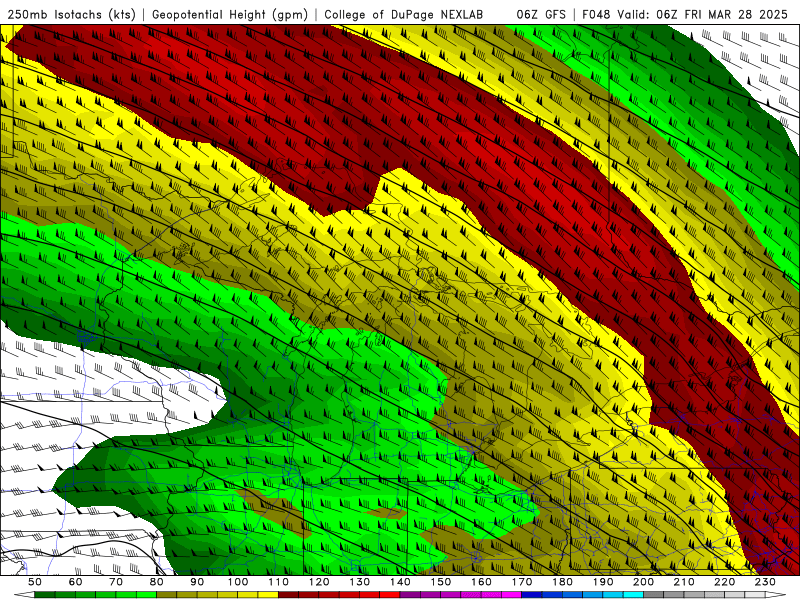Click the 'Geopotential Height (gpm)' header label
This screenshot has width=800, height=600.
pyautogui.click(x=230, y=15)
